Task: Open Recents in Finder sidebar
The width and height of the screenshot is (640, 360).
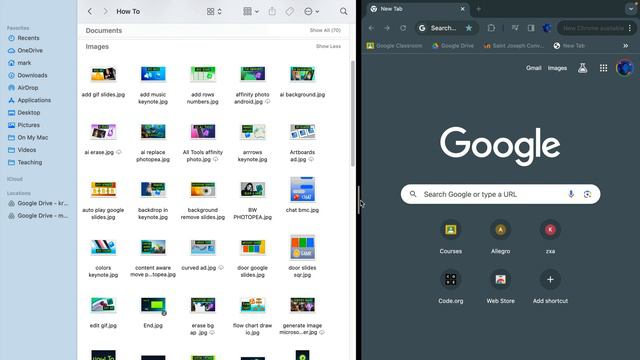Action: click(x=24, y=38)
